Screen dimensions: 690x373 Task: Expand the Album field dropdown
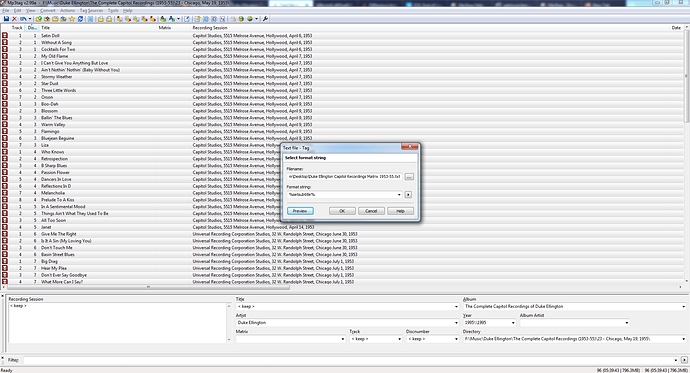tap(683, 307)
